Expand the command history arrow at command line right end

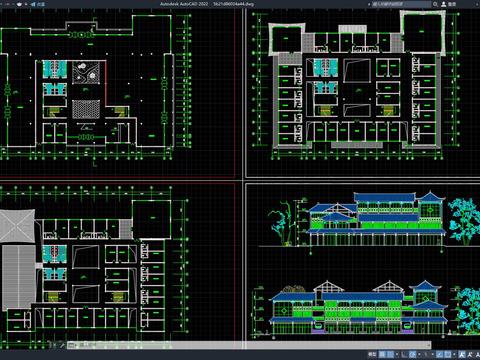pos(428,345)
